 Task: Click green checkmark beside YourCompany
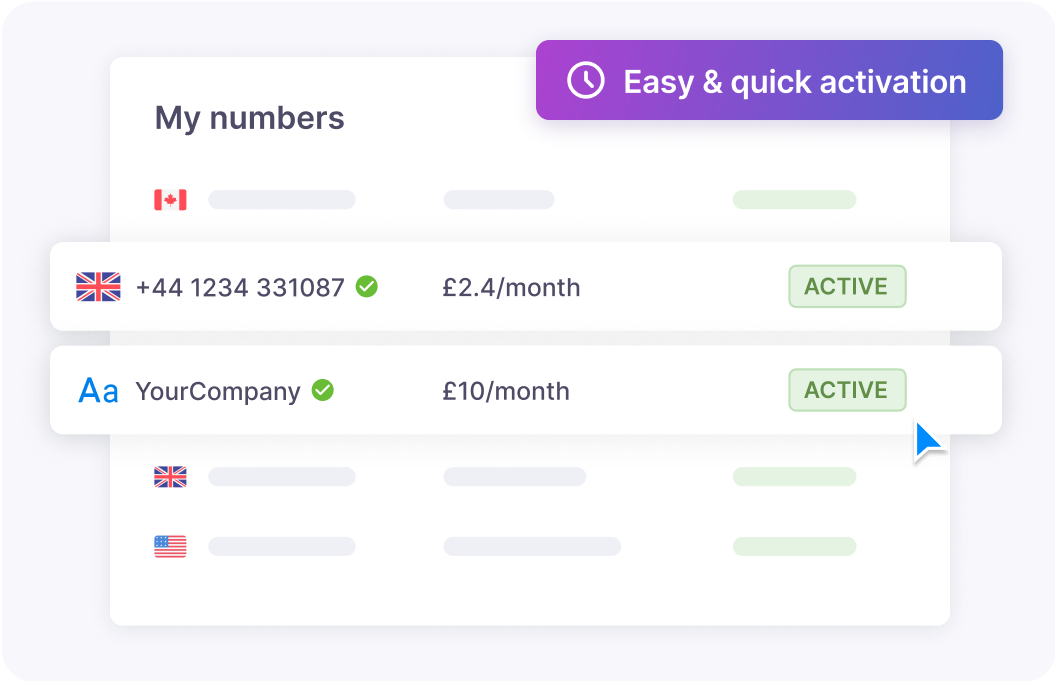323,390
